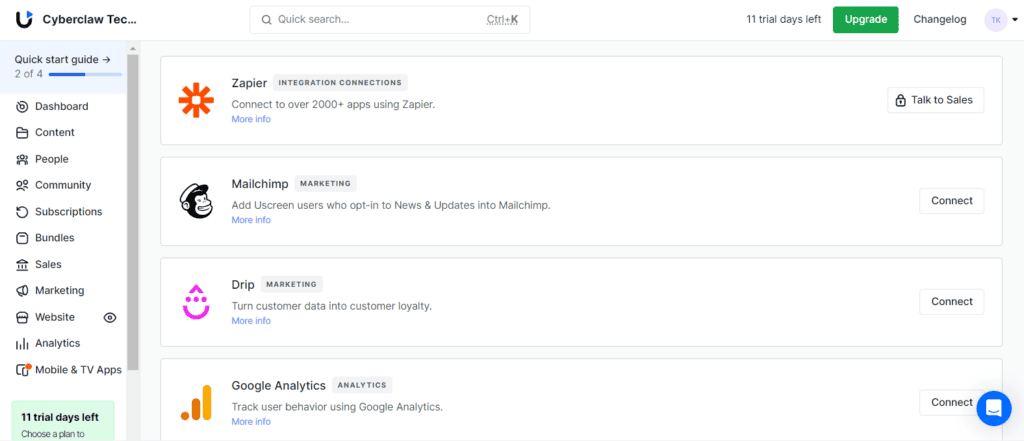Open More info for Google Analytics
This screenshot has width=1024, height=441.
[251, 422]
